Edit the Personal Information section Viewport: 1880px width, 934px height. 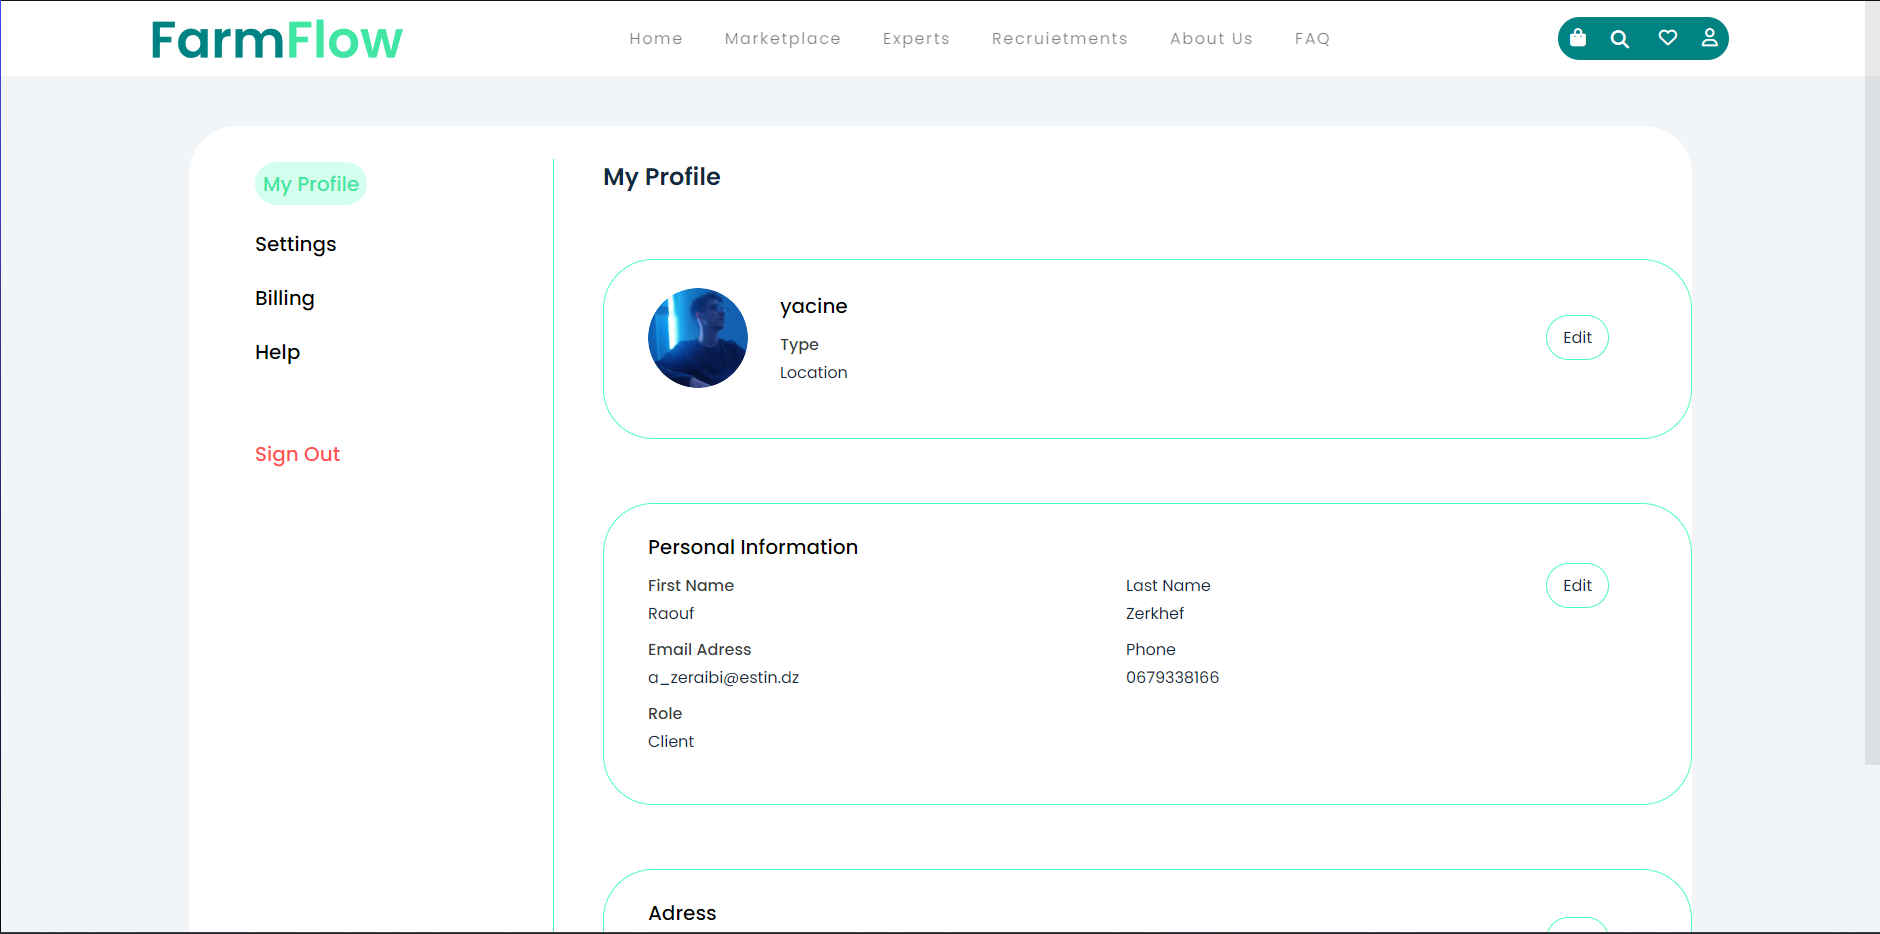(1577, 585)
